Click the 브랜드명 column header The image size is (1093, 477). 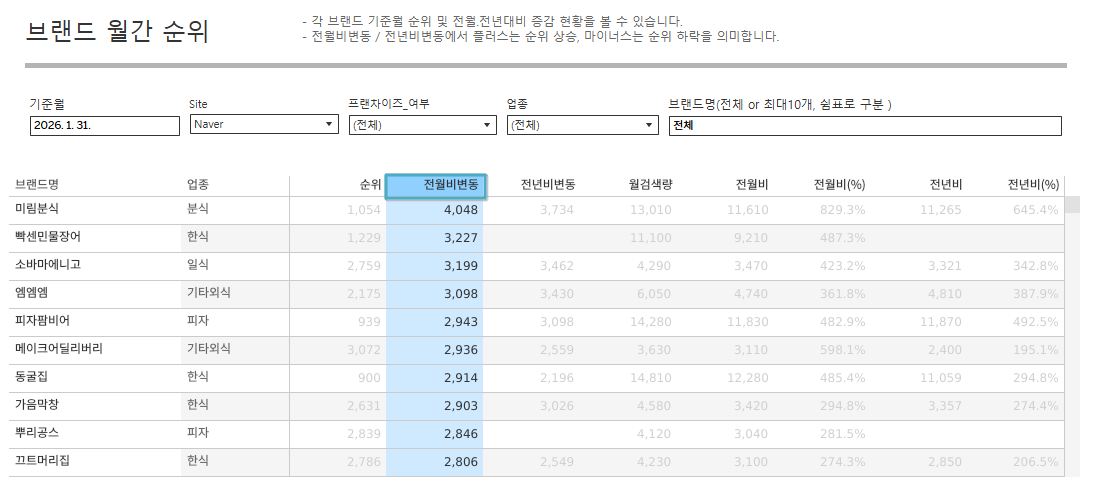pyautogui.click(x=37, y=185)
